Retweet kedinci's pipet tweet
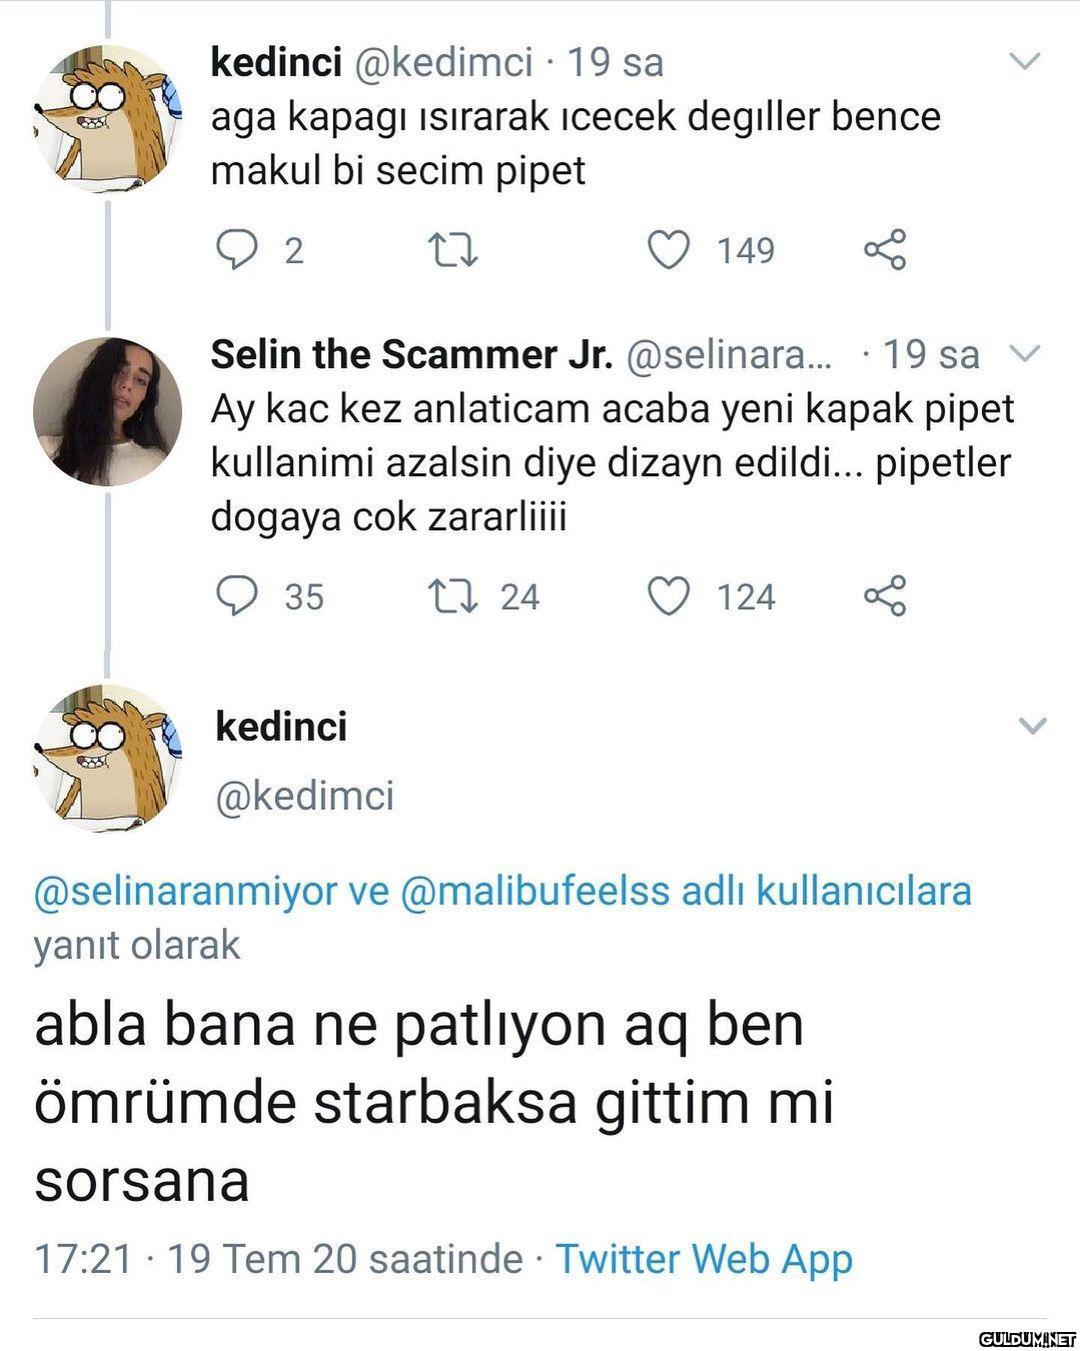This screenshot has width=1080, height=1351. pyautogui.click(x=452, y=250)
